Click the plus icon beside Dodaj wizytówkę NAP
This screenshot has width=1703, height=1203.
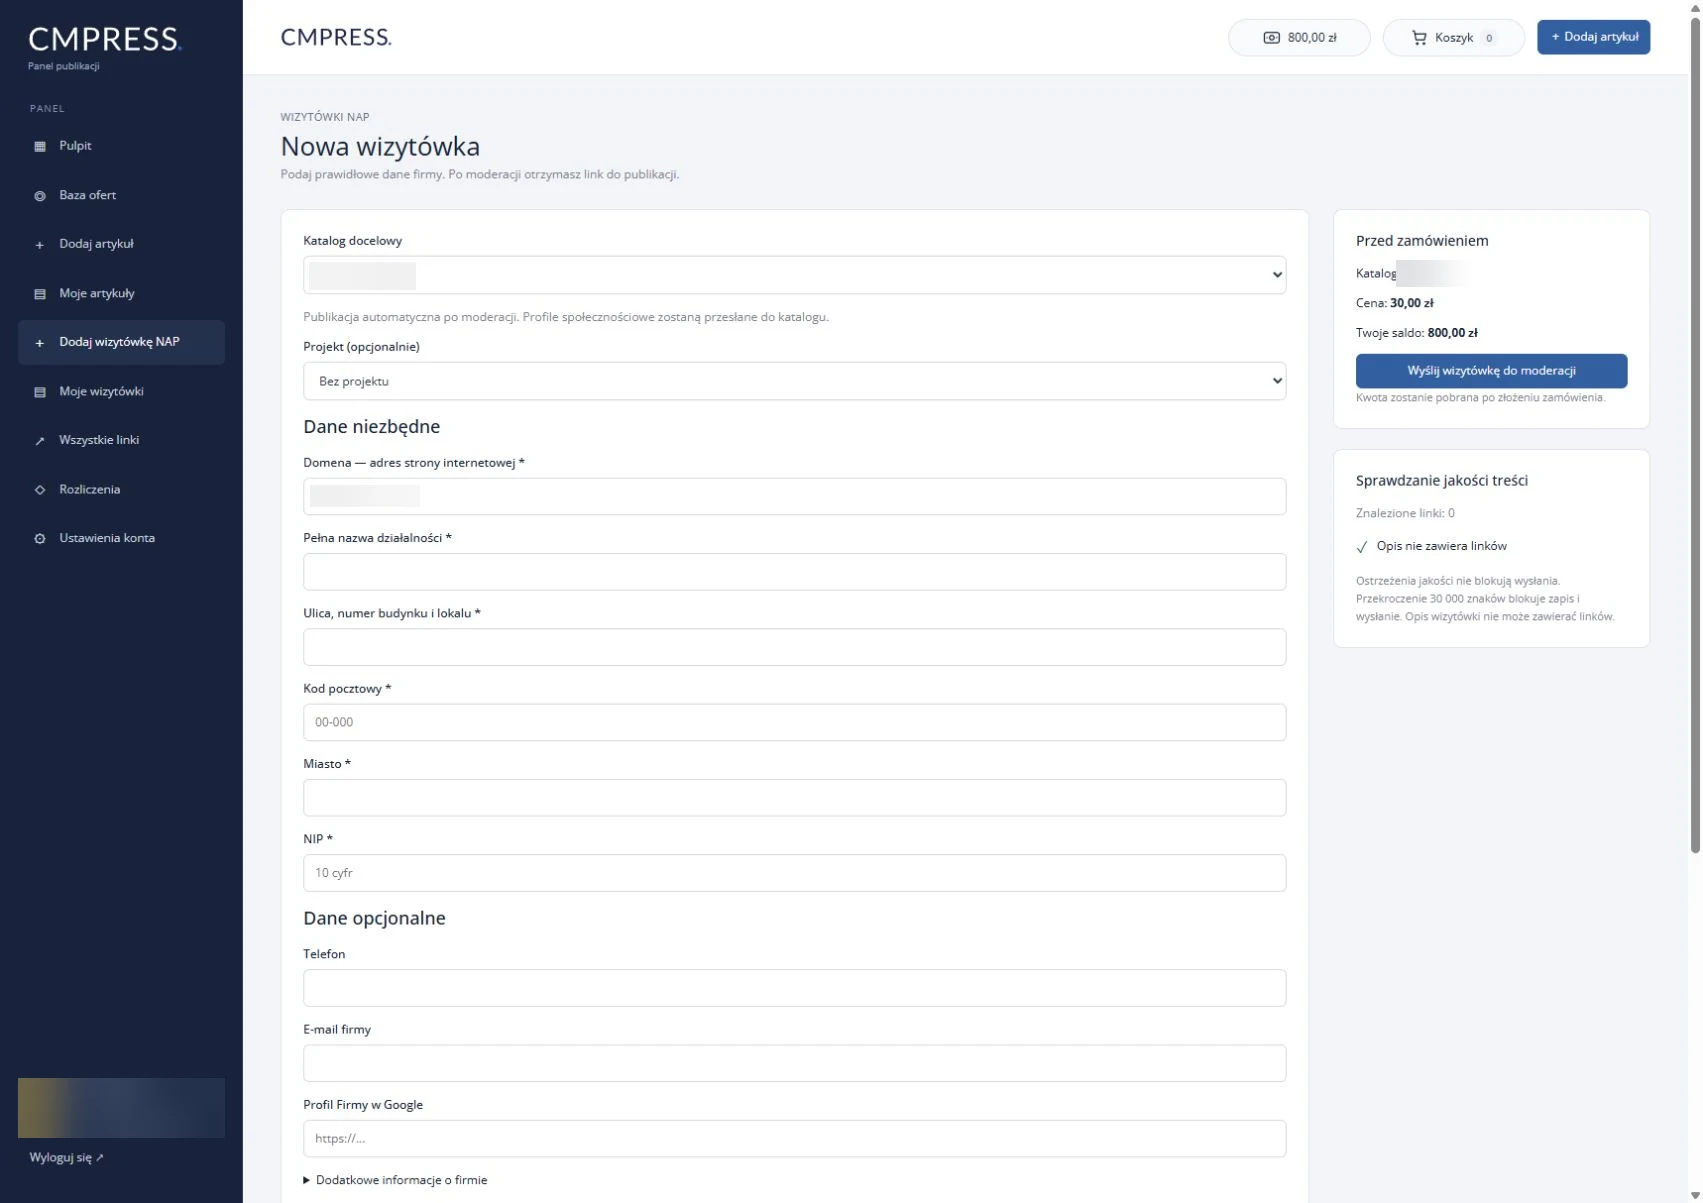pos(40,343)
